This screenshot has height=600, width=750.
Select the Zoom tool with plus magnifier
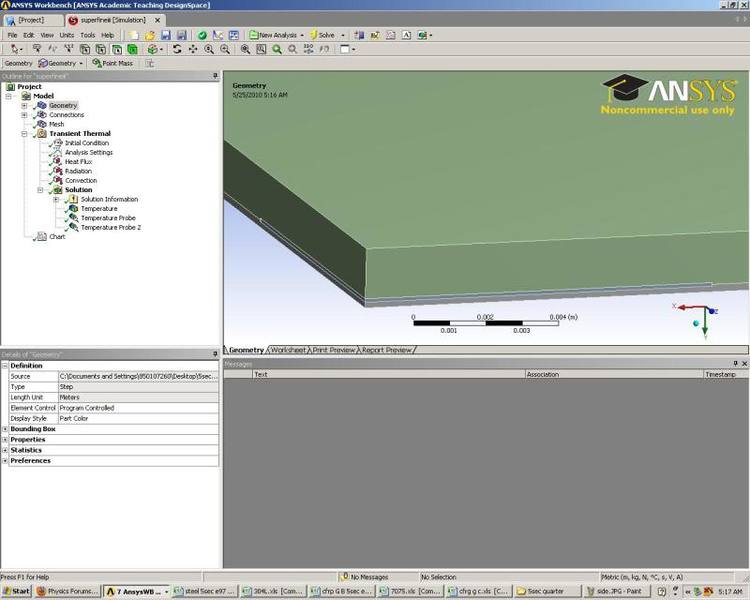coord(209,49)
